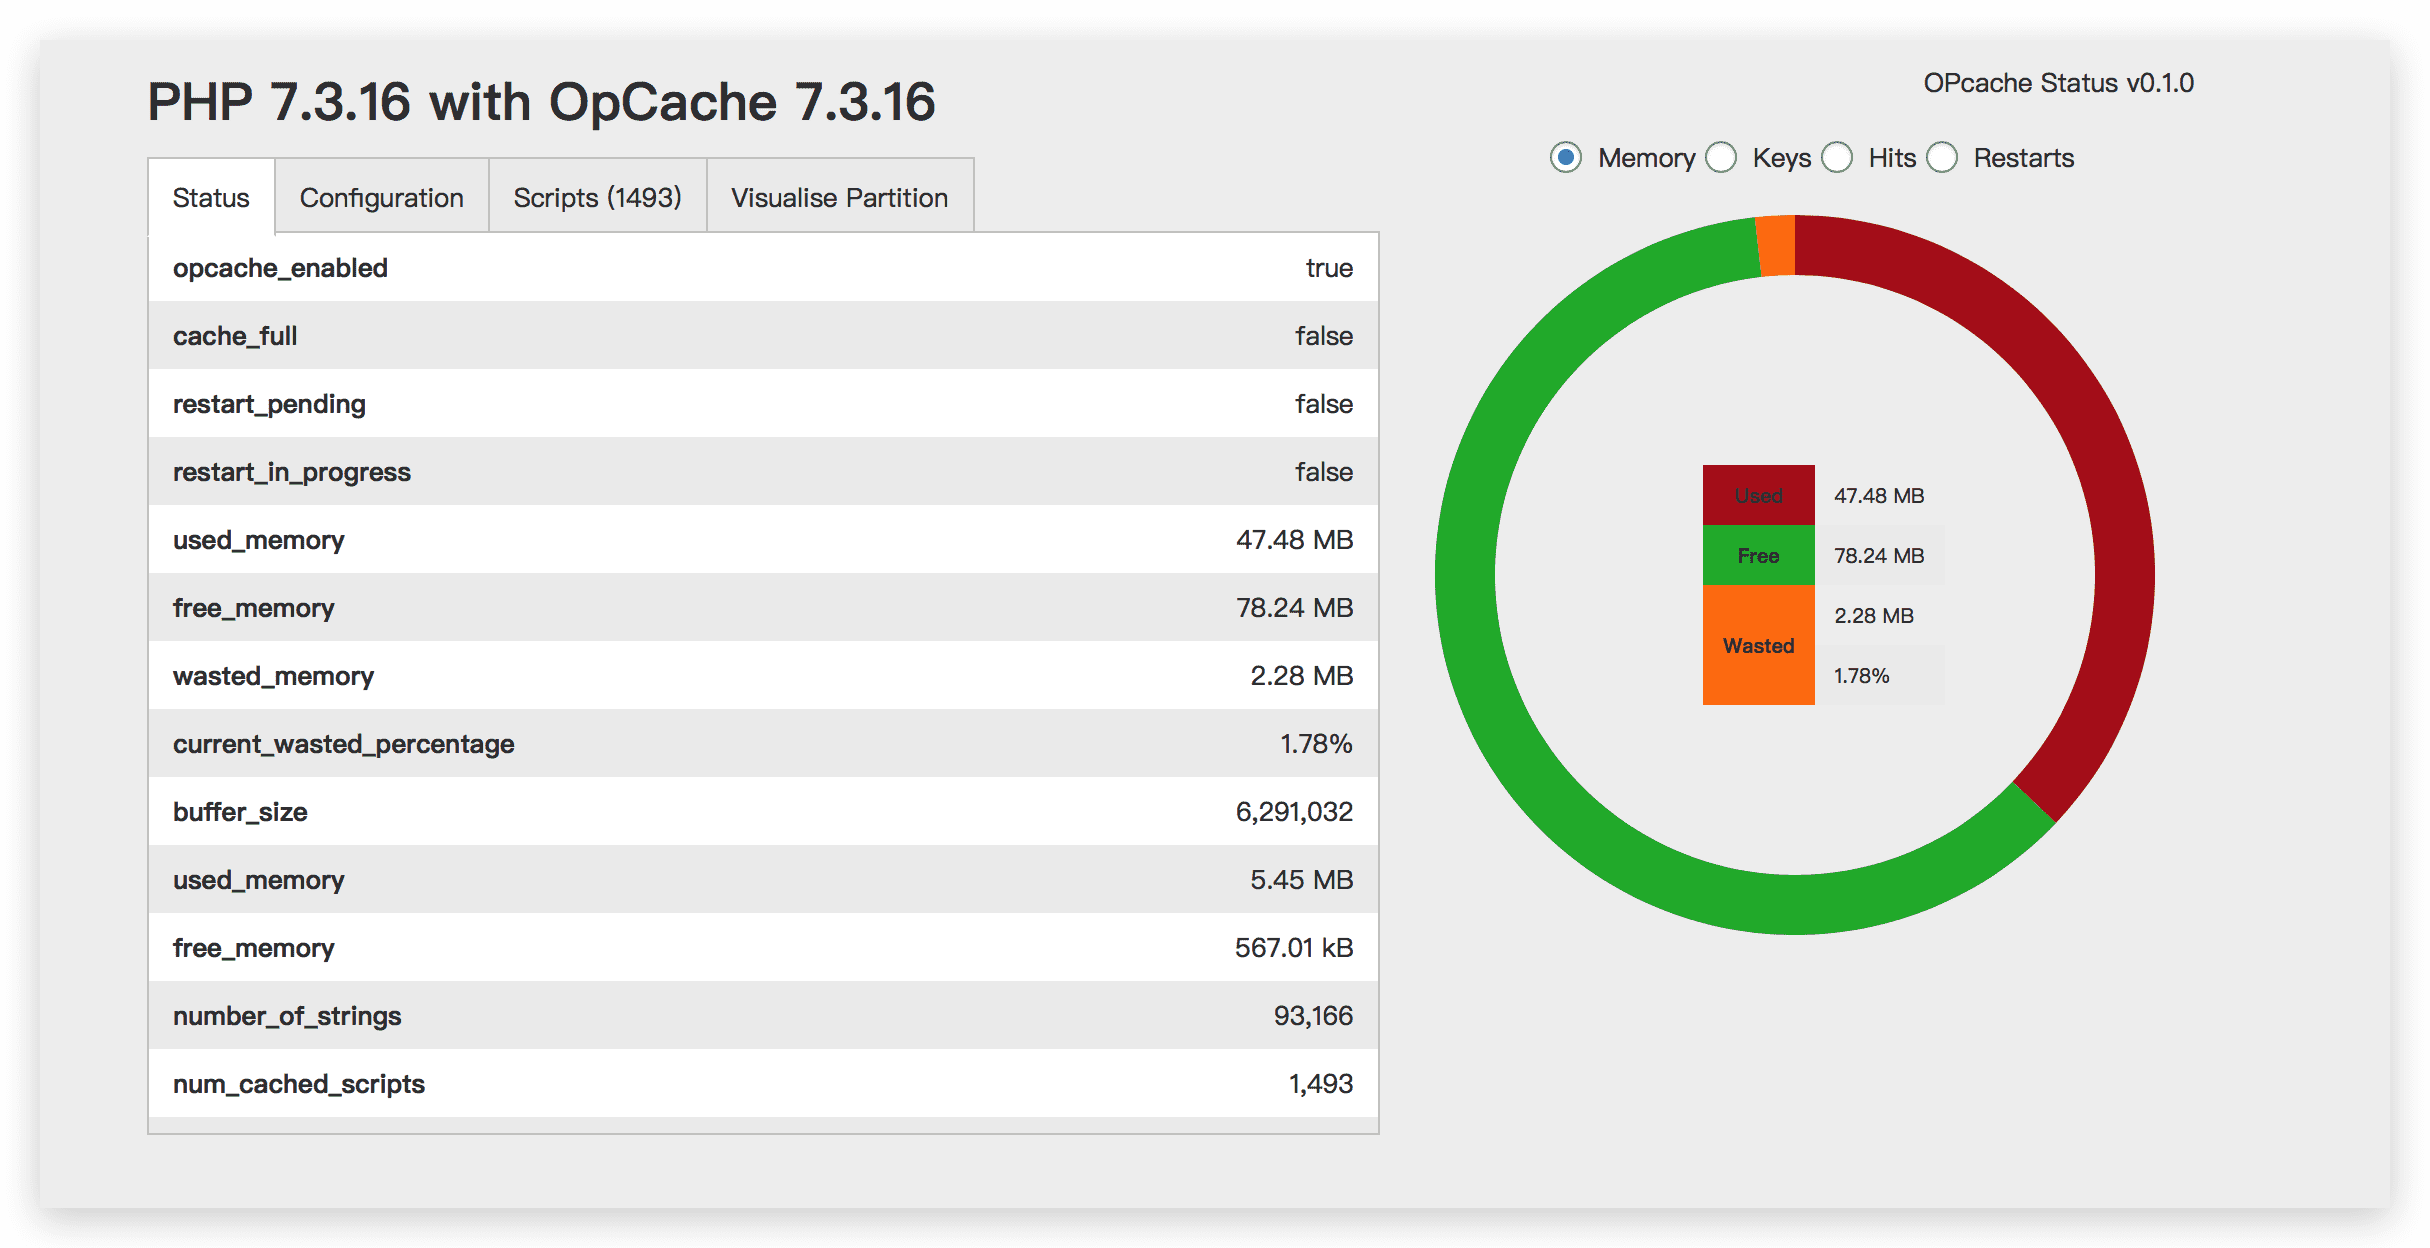Click the 1.78% value in the table
This screenshot has height=1248, width=2430.
click(x=1316, y=744)
